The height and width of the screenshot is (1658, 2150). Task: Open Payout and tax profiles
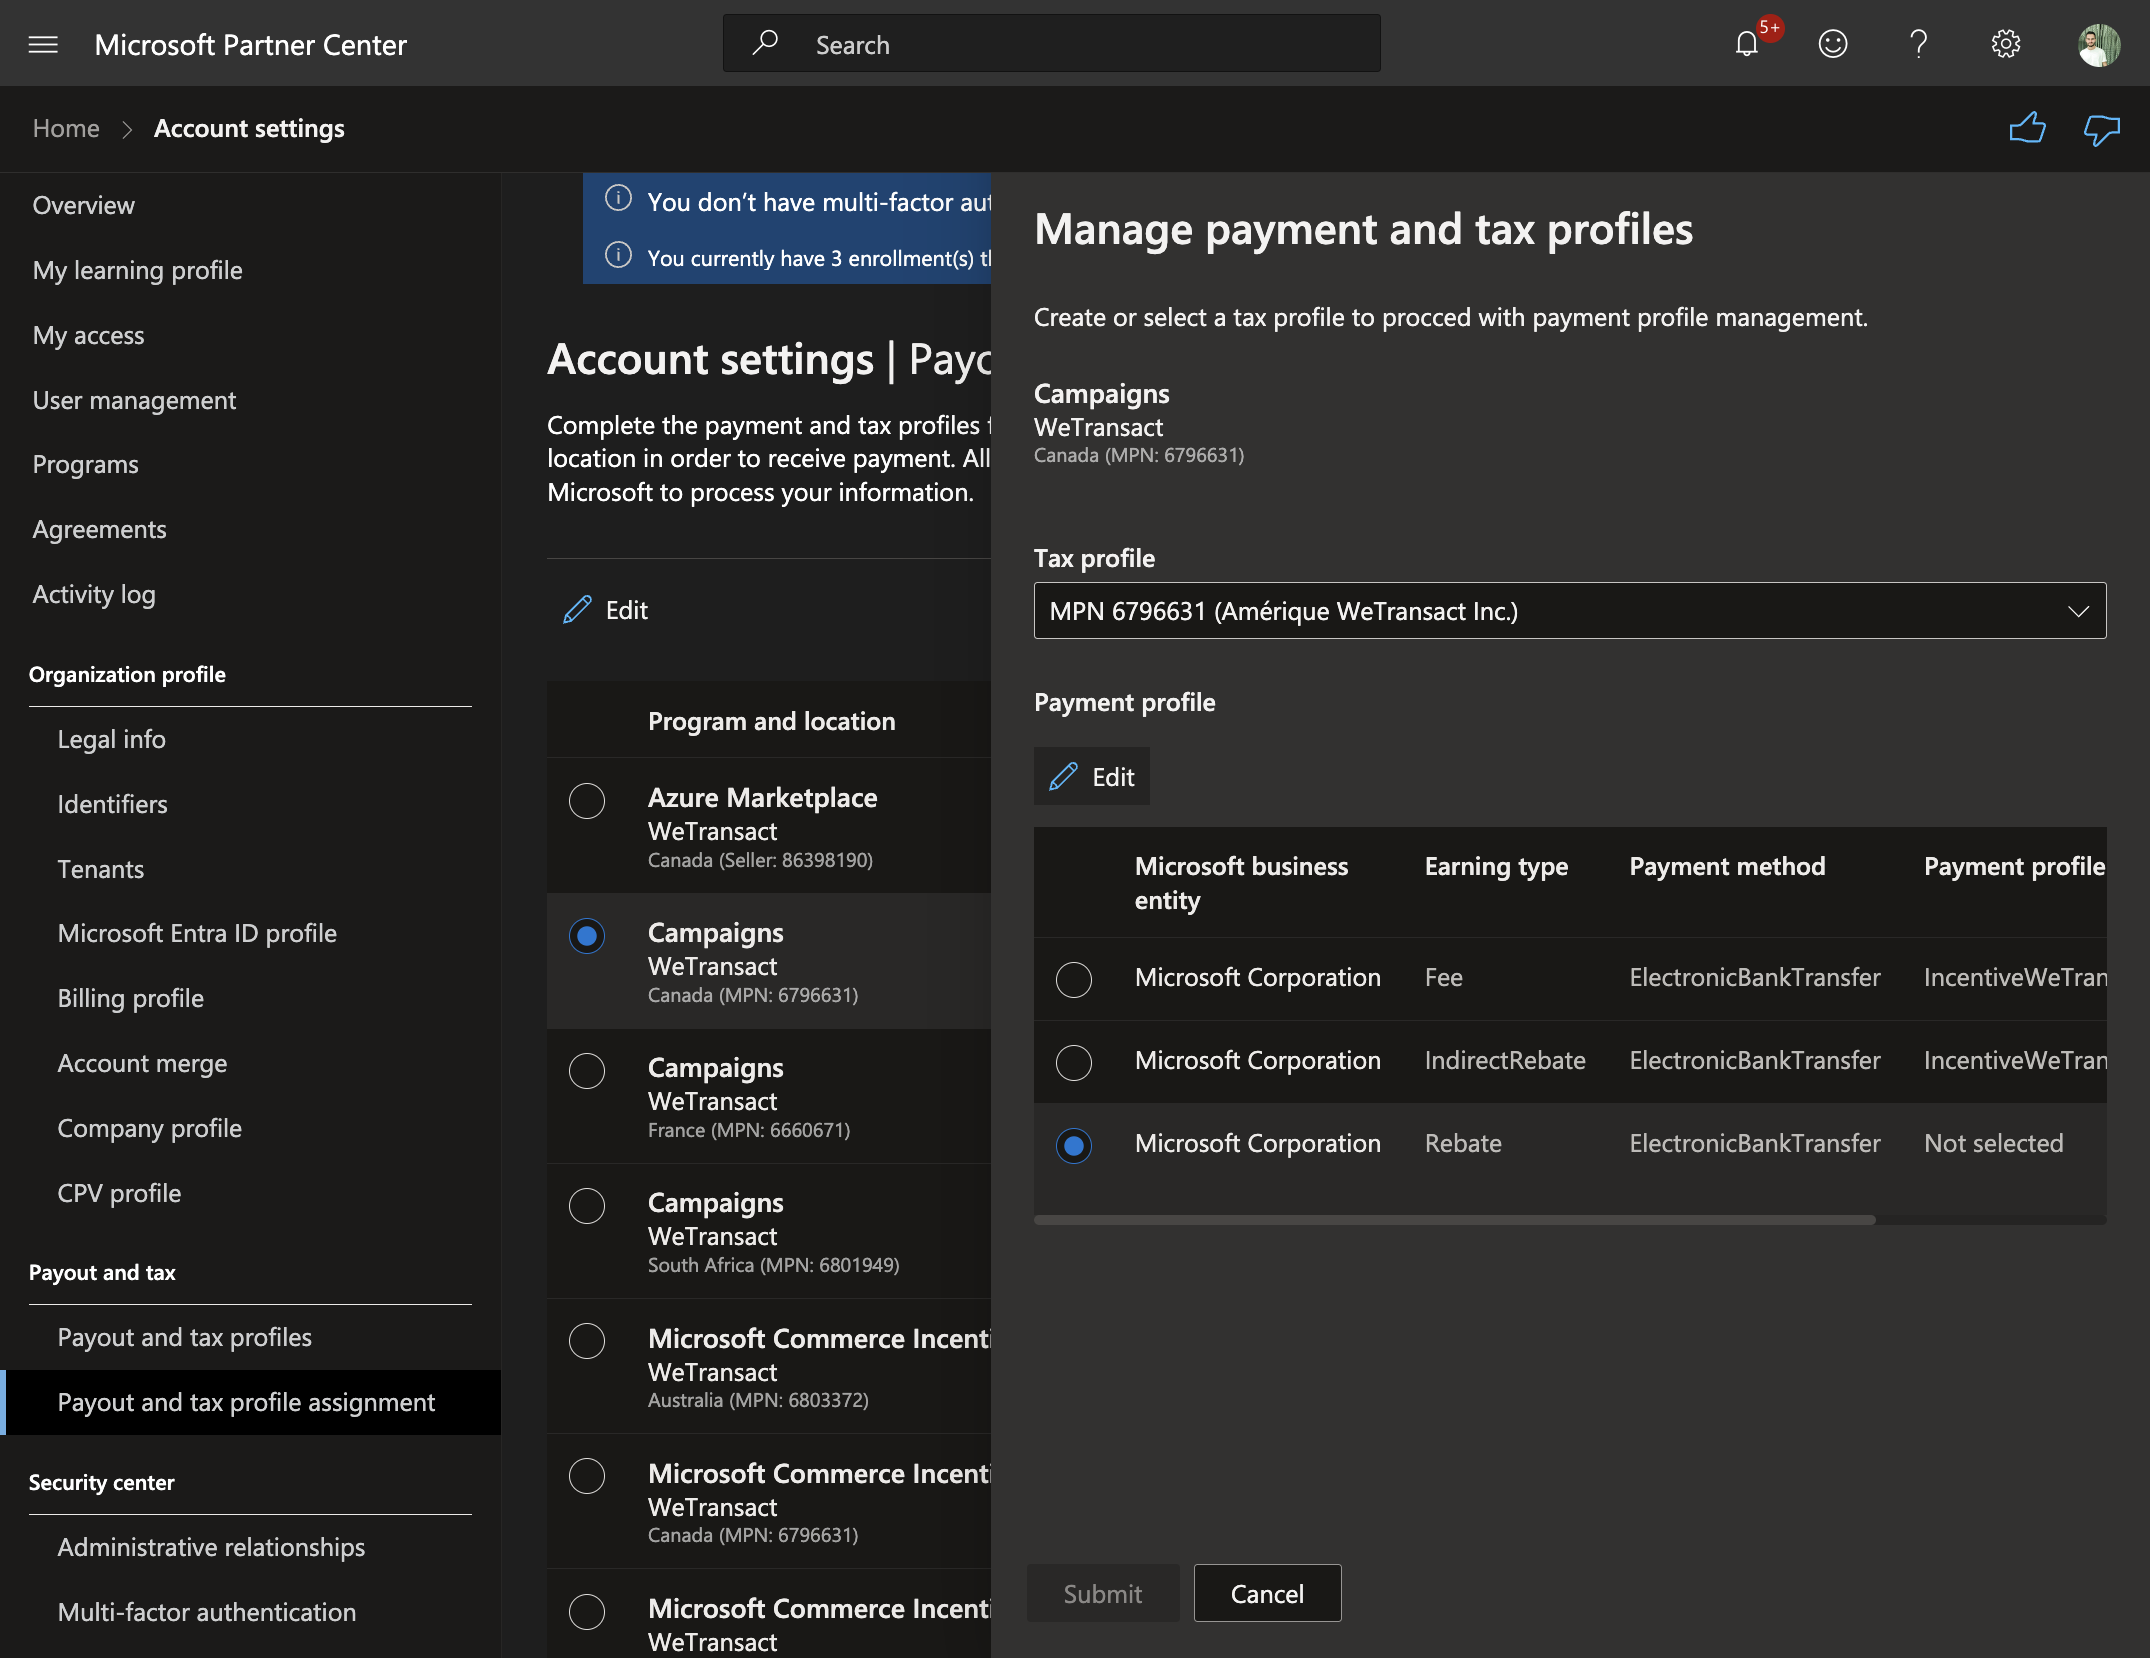[x=185, y=1337]
